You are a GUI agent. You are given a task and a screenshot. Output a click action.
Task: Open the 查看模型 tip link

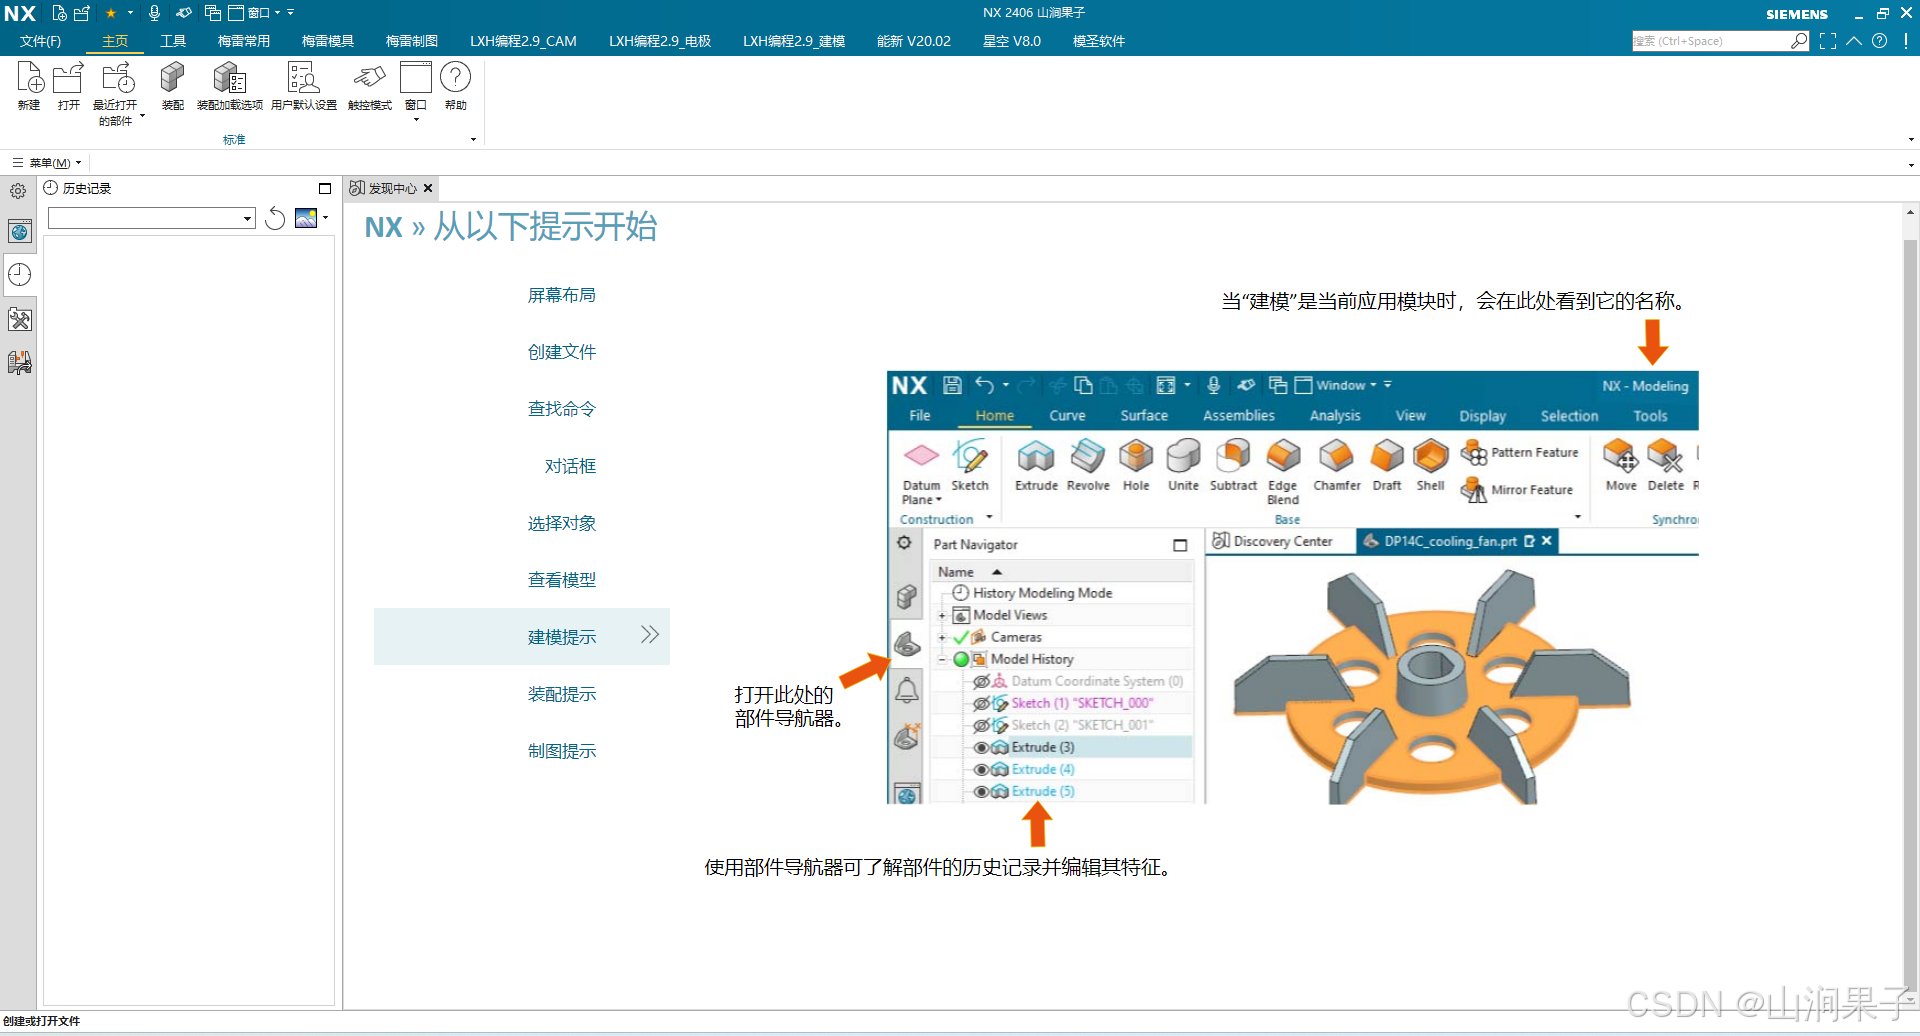tap(562, 580)
